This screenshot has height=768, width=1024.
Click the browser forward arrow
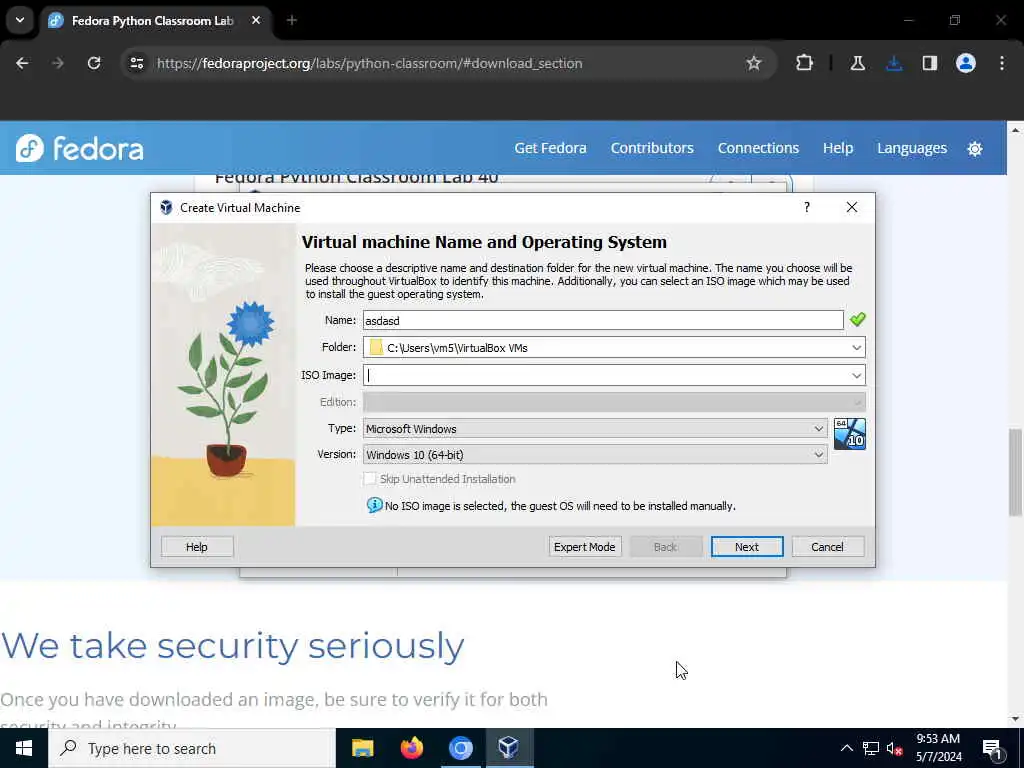point(58,63)
